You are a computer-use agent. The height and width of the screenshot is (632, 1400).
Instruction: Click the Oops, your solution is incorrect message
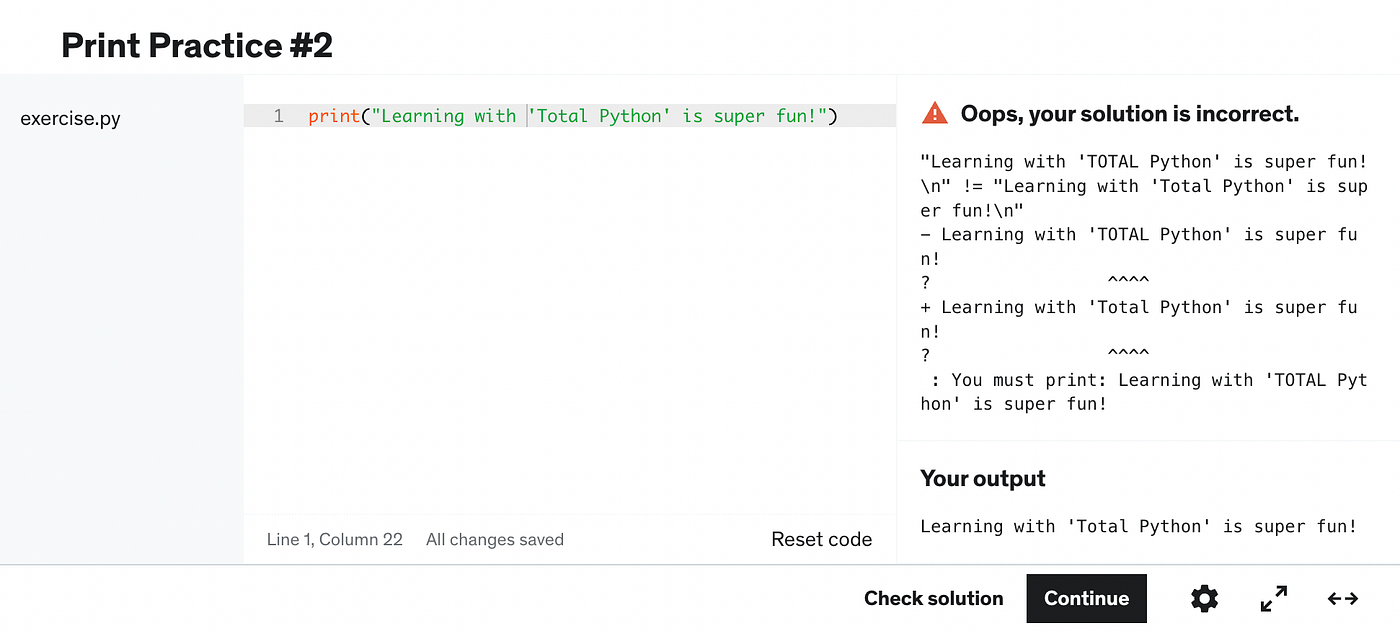click(1129, 113)
